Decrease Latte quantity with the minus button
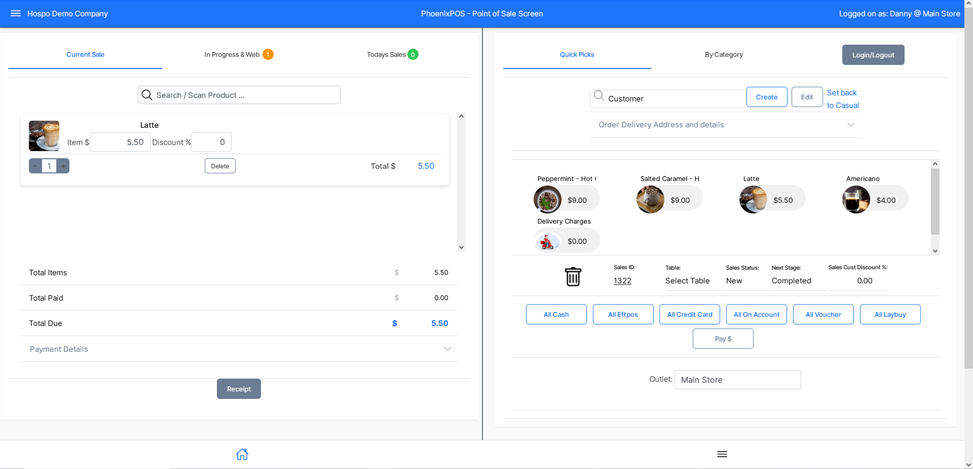Screen dimensions: 973x469 point(35,166)
